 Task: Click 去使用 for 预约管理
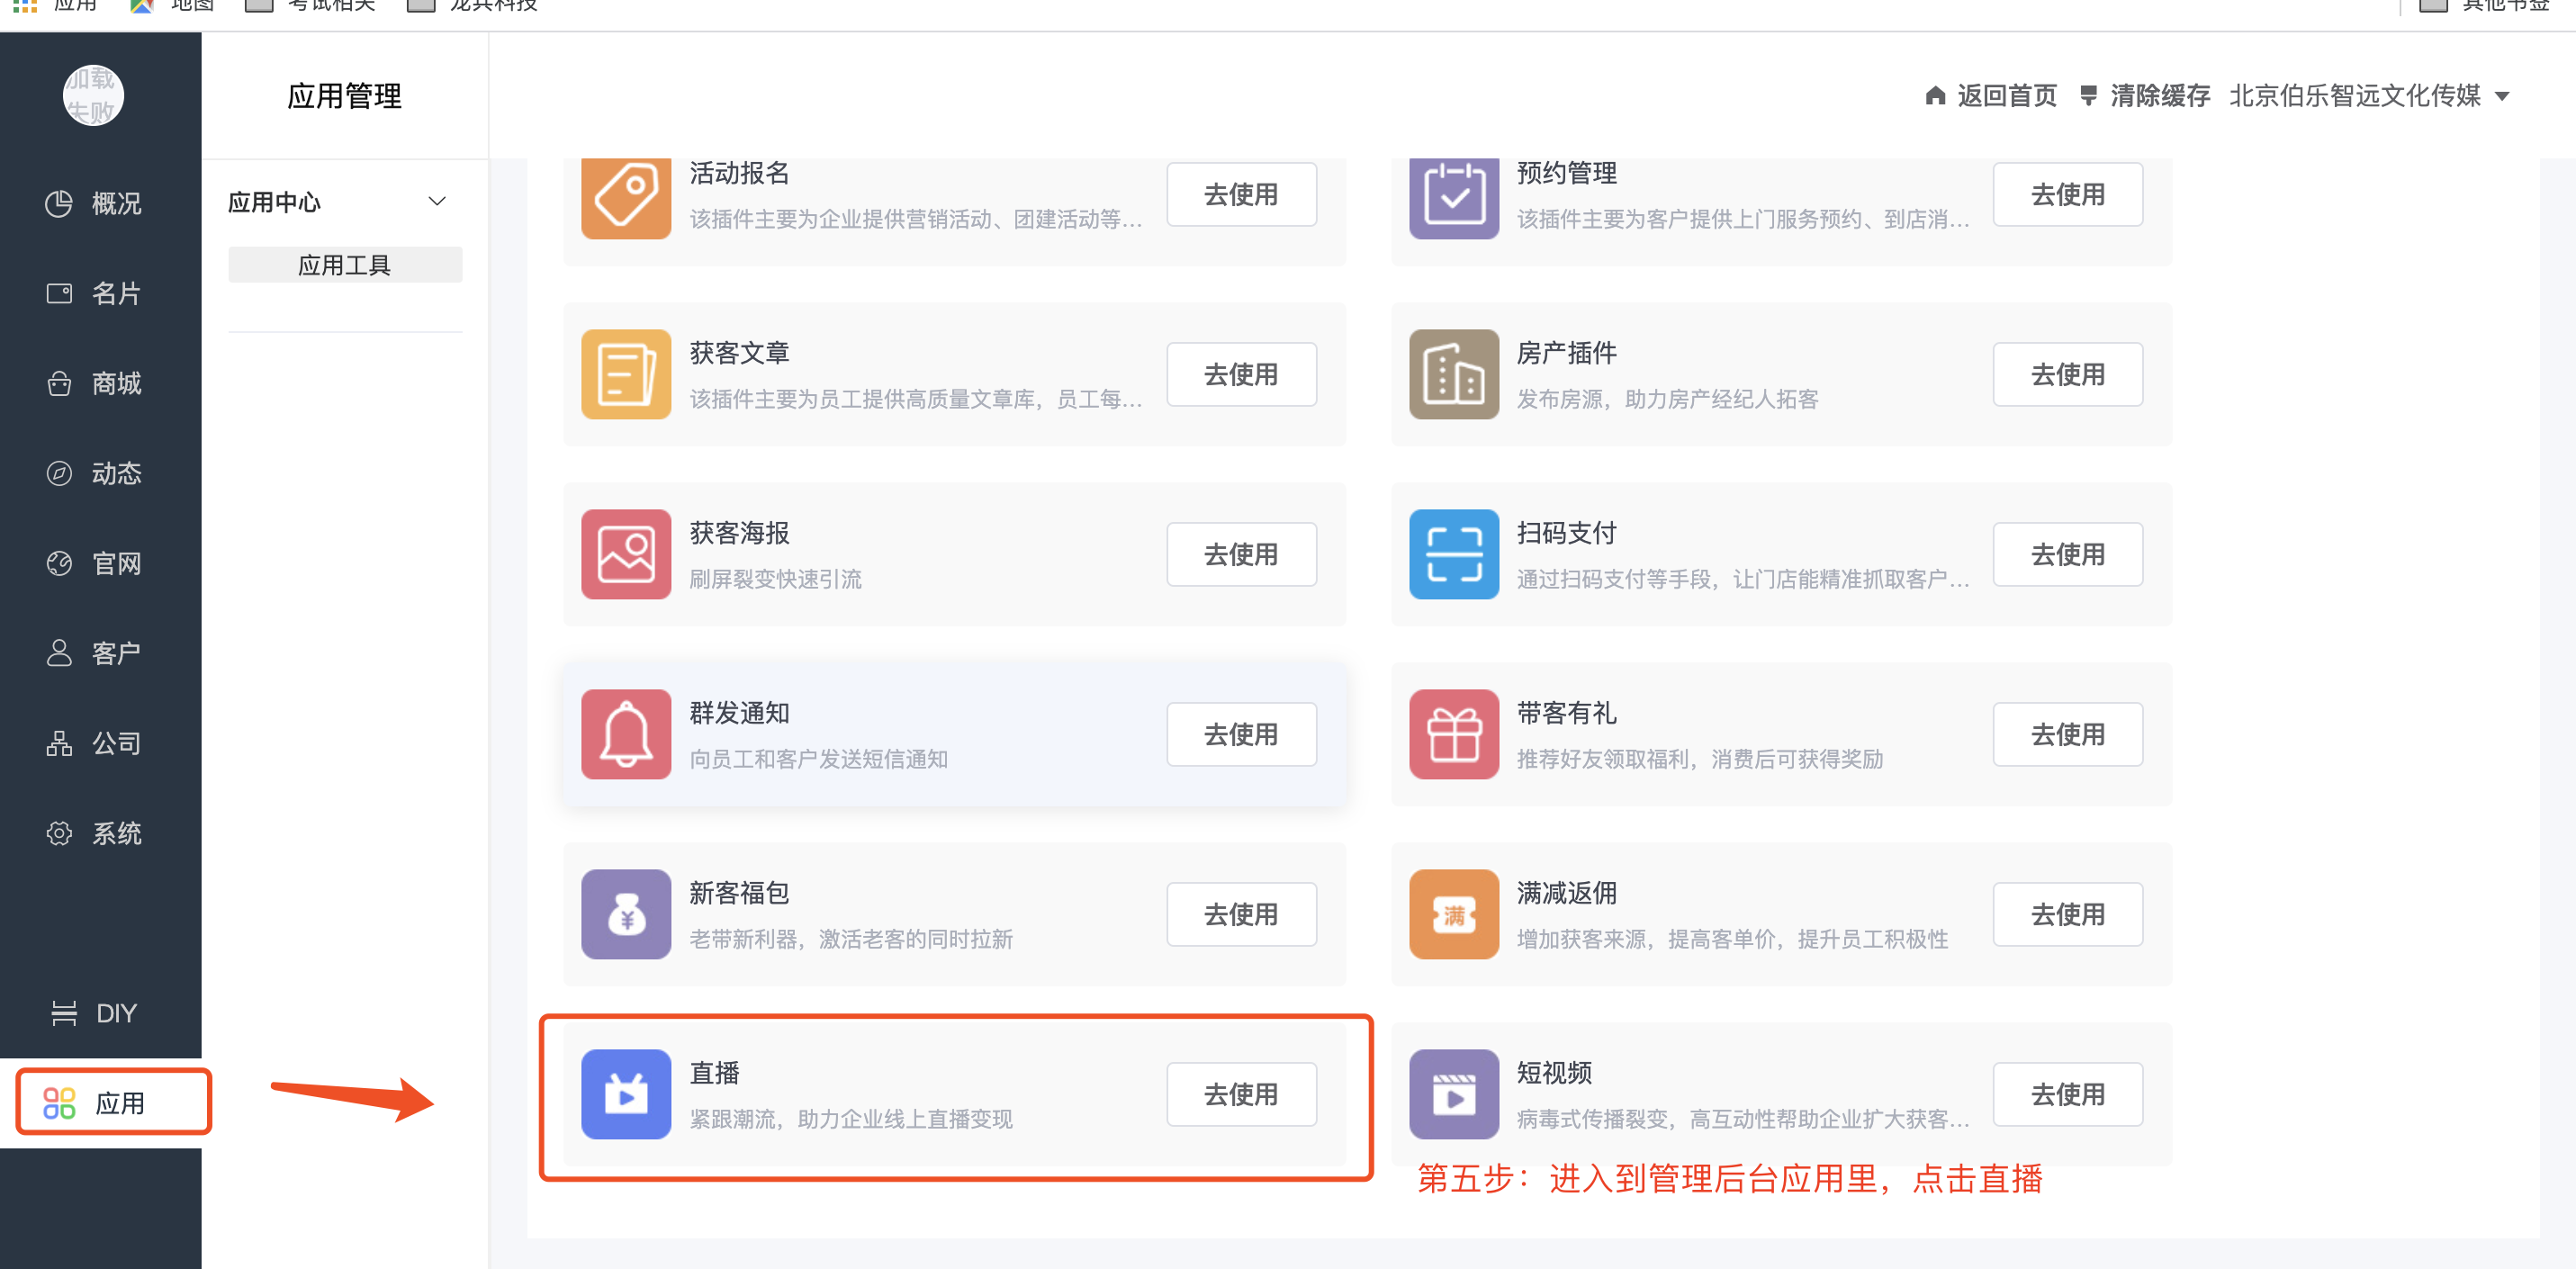pyautogui.click(x=2068, y=194)
